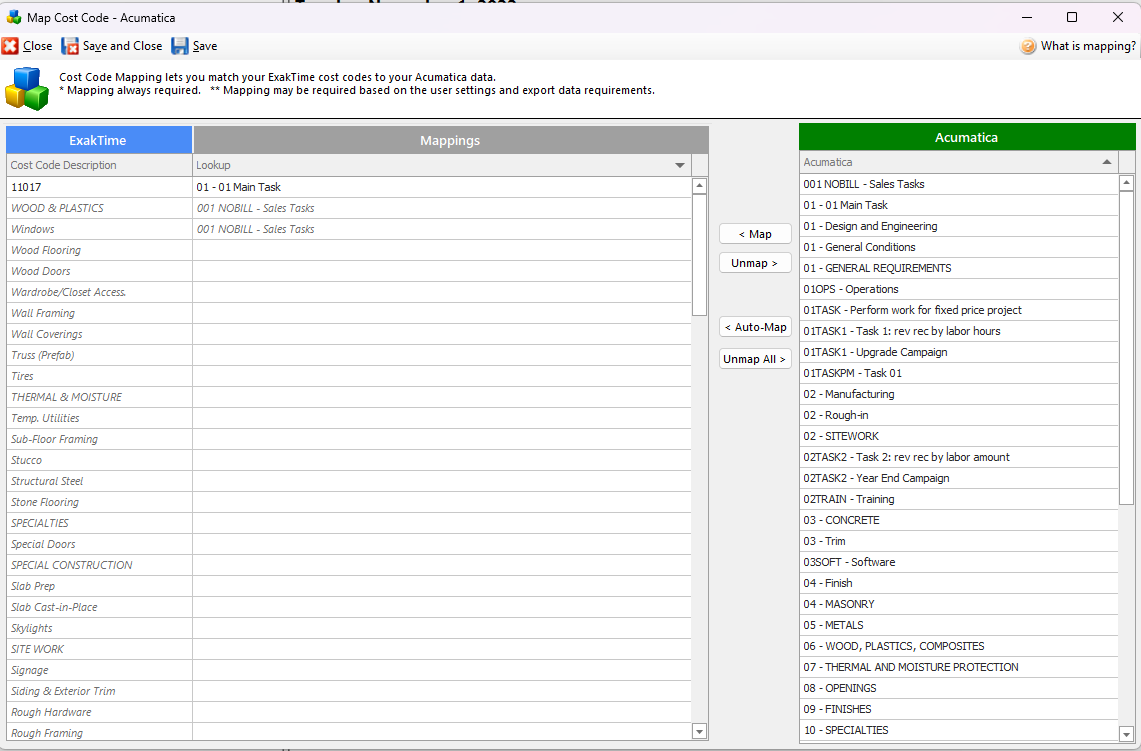Click scroll-down arrow of the Acumatica list

click(x=1126, y=734)
